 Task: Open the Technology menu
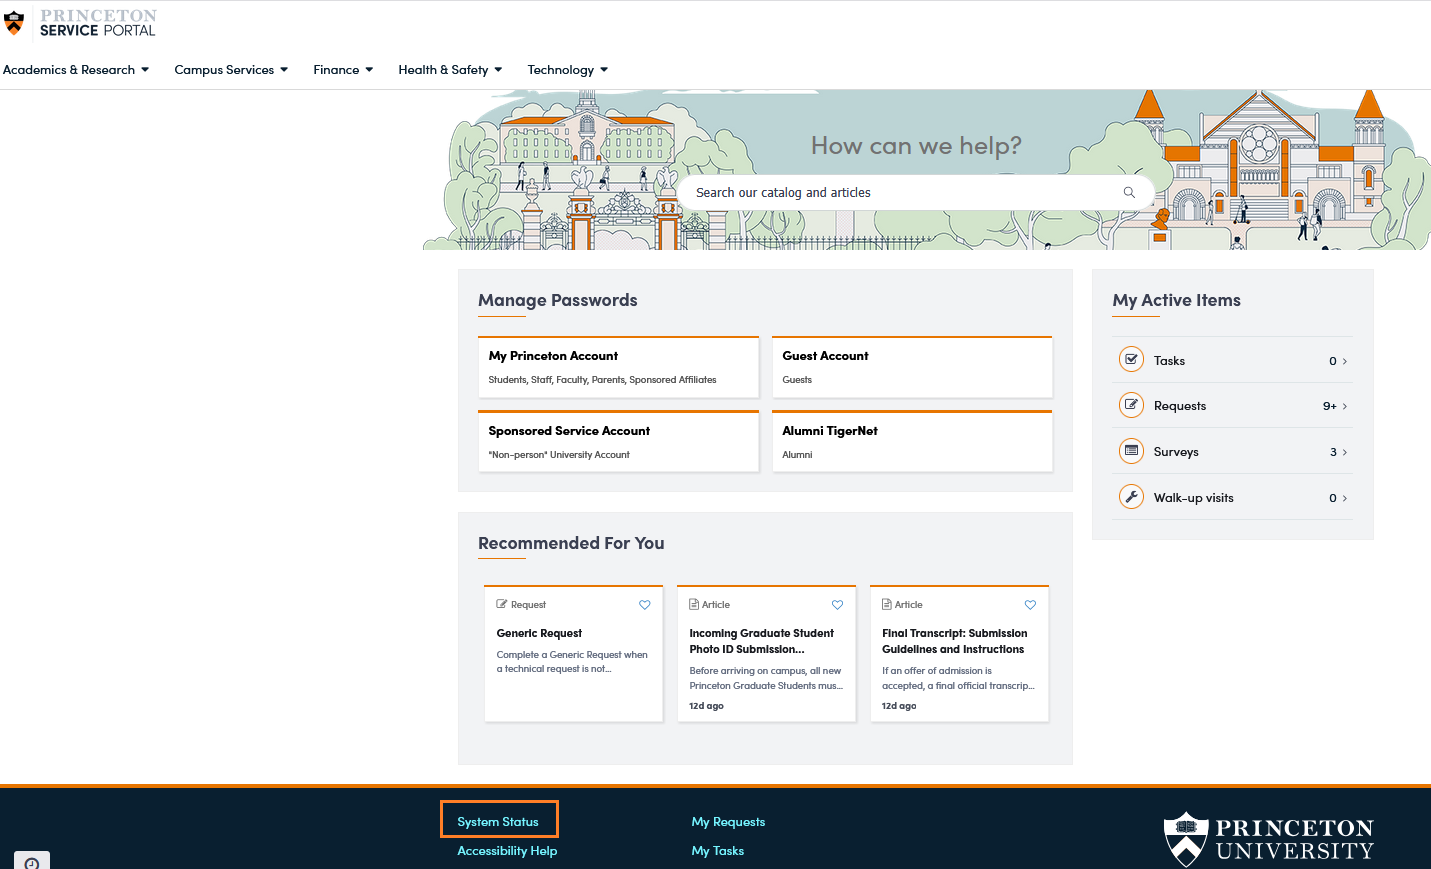(x=568, y=69)
